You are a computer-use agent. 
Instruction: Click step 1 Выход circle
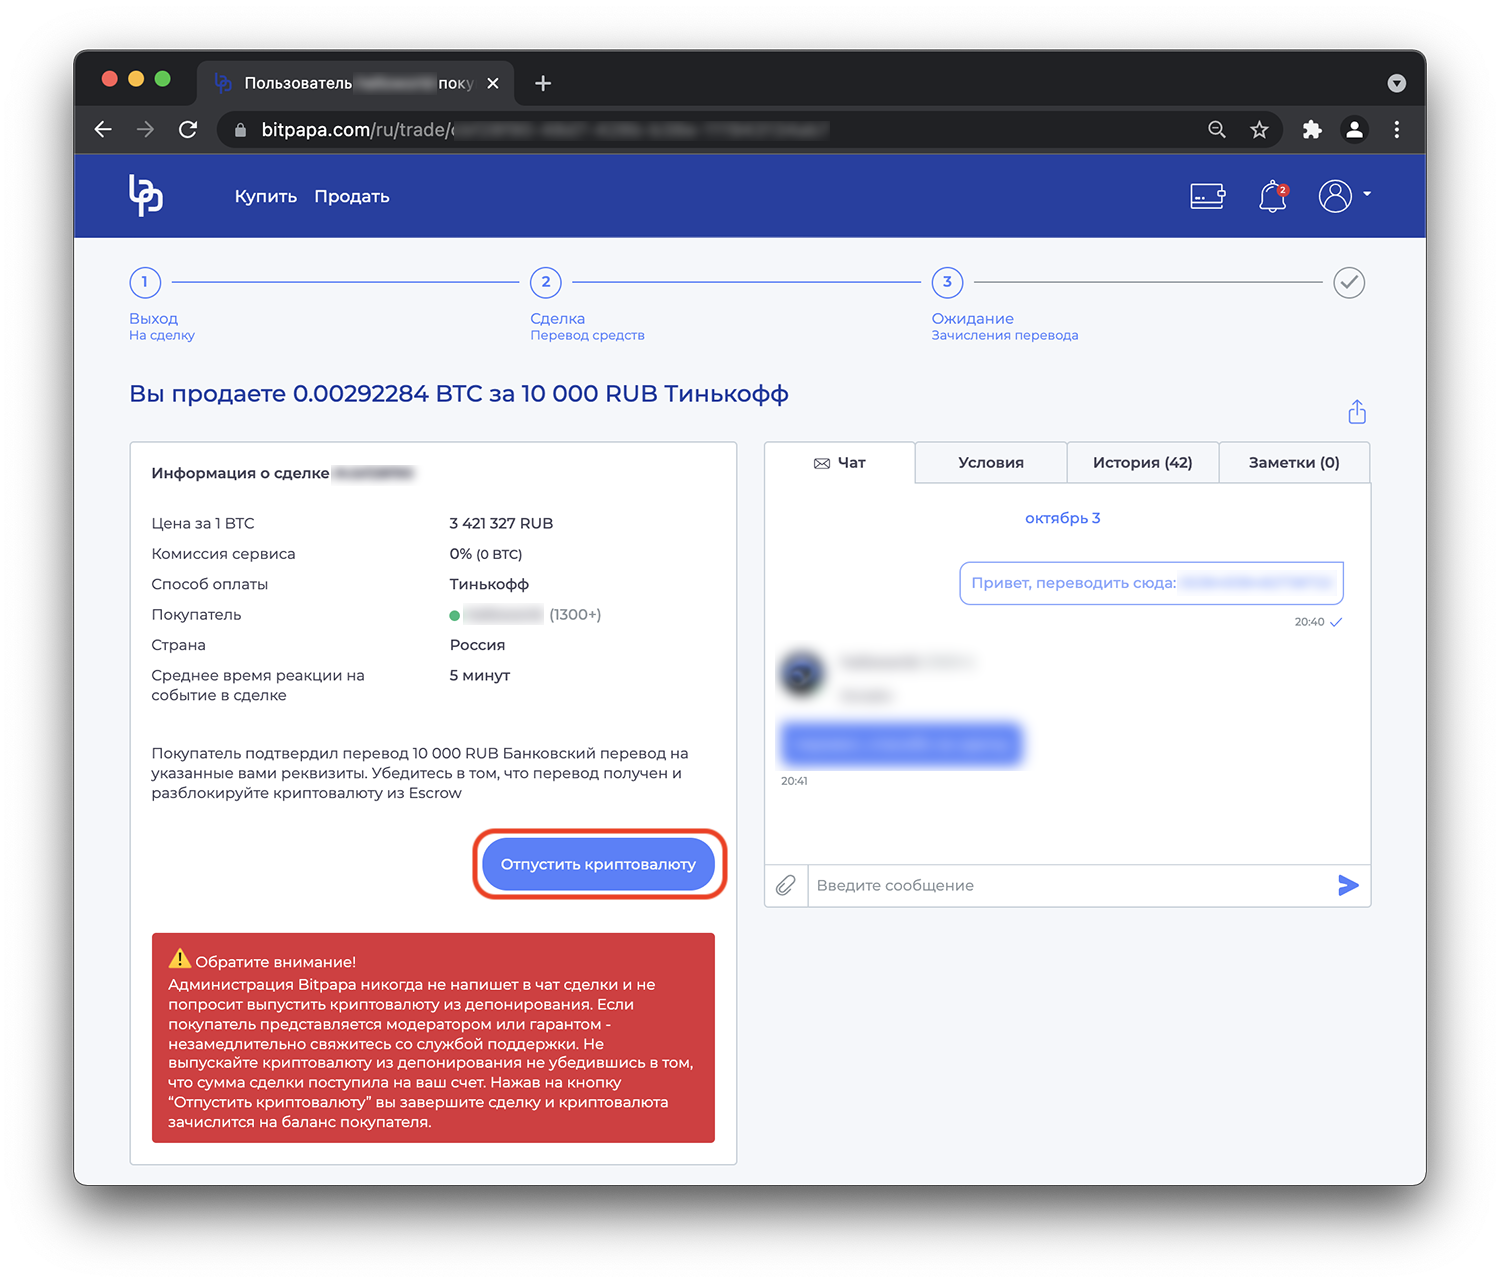pyautogui.click(x=145, y=282)
